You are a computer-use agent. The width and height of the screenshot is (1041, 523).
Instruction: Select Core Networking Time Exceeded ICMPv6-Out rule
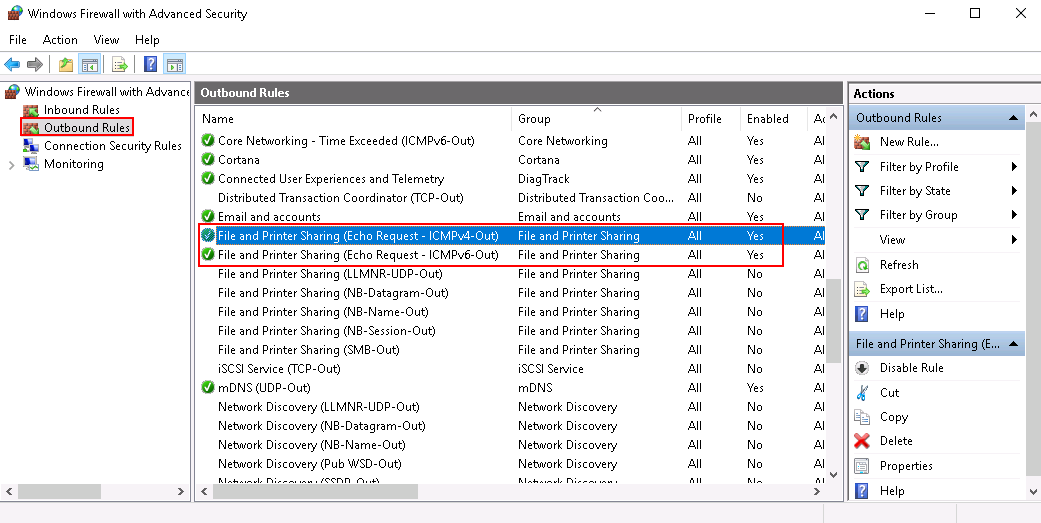coord(511,141)
